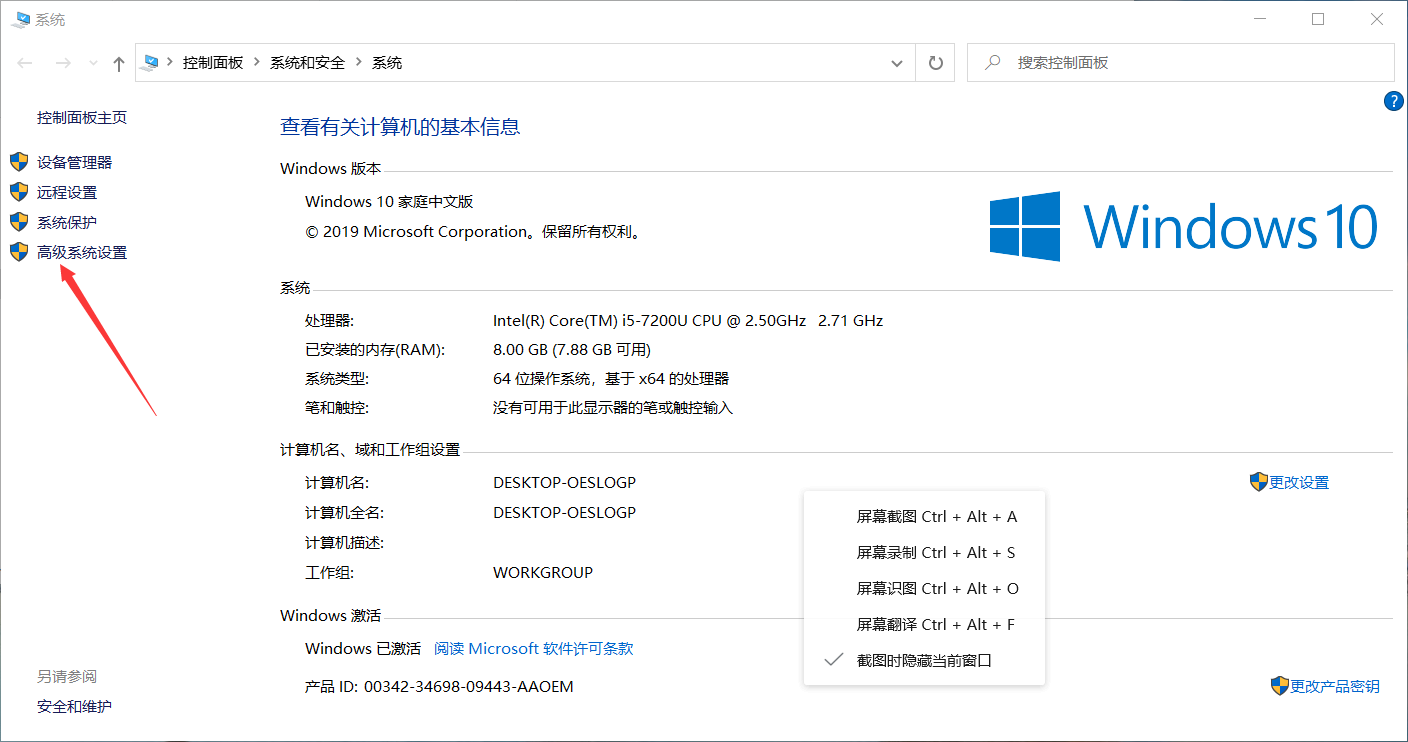Screen dimensions: 1408x742
Task: Click the heading 查看有关计算机的基本信息
Action: (400, 127)
